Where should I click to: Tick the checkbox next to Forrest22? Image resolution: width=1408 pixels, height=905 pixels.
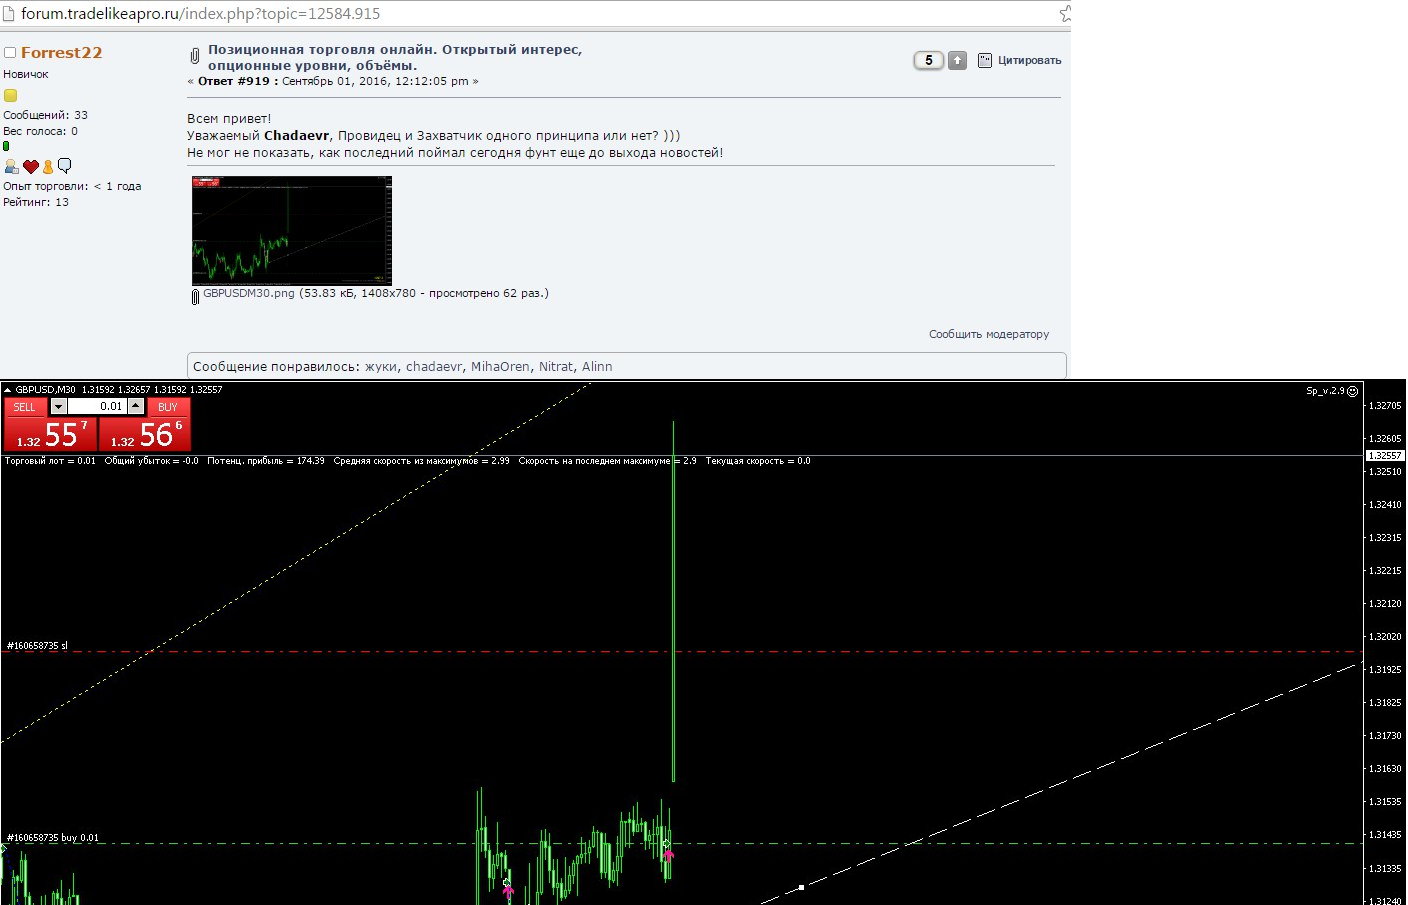pos(10,53)
